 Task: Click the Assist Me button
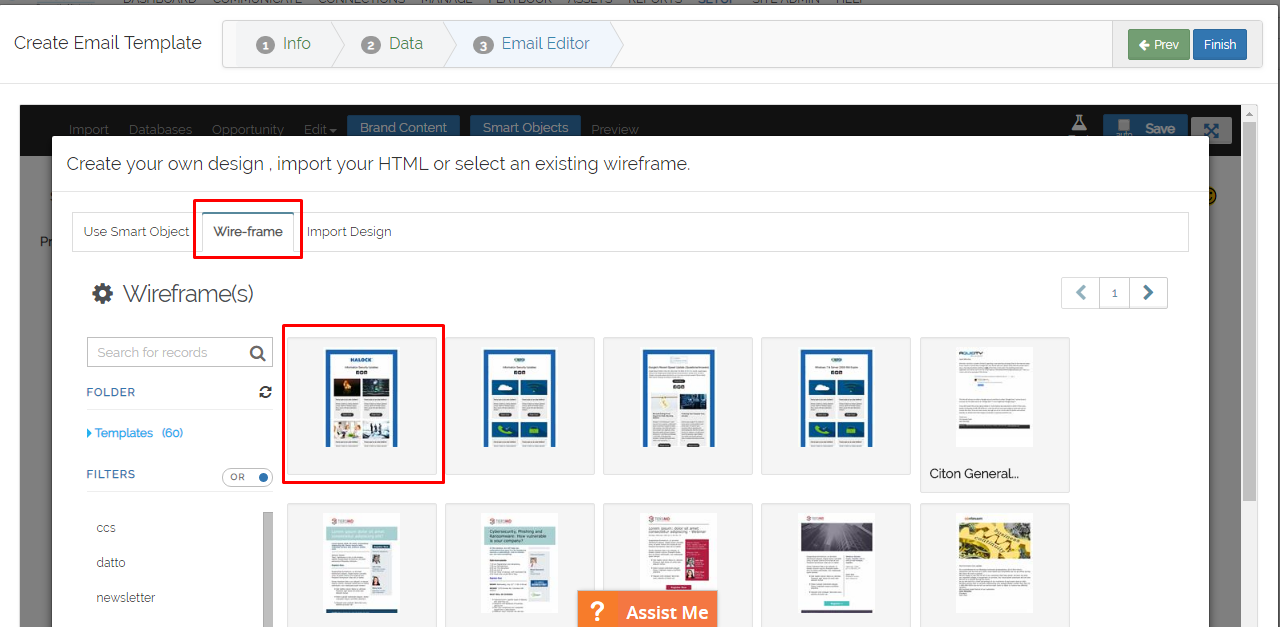pos(647,609)
